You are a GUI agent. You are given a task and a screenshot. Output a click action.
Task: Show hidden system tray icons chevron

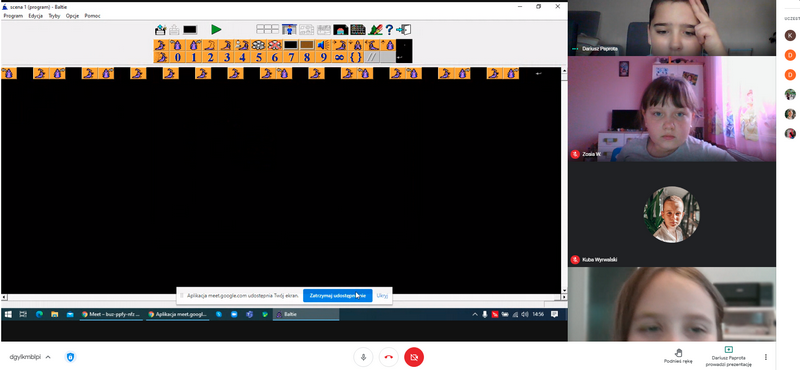[x=474, y=314]
